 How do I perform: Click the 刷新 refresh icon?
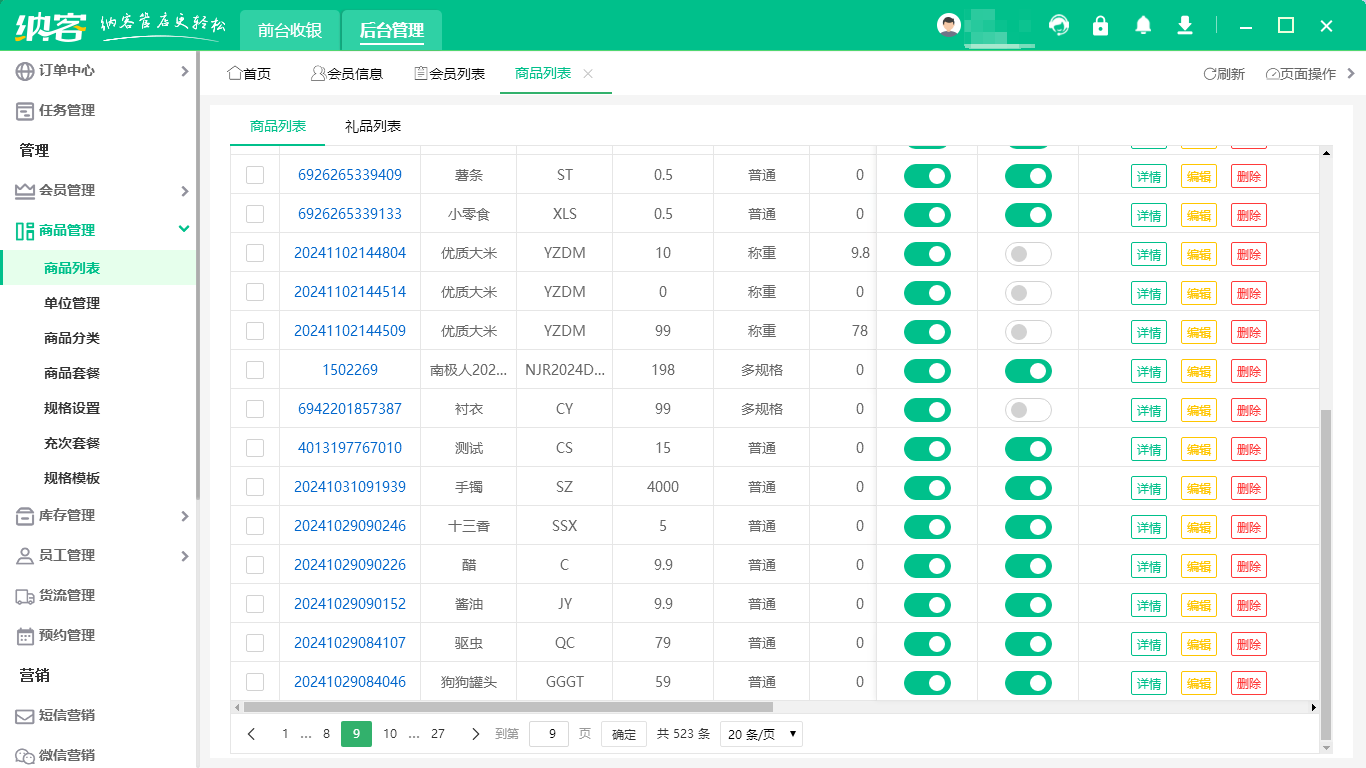pyautogui.click(x=1209, y=74)
